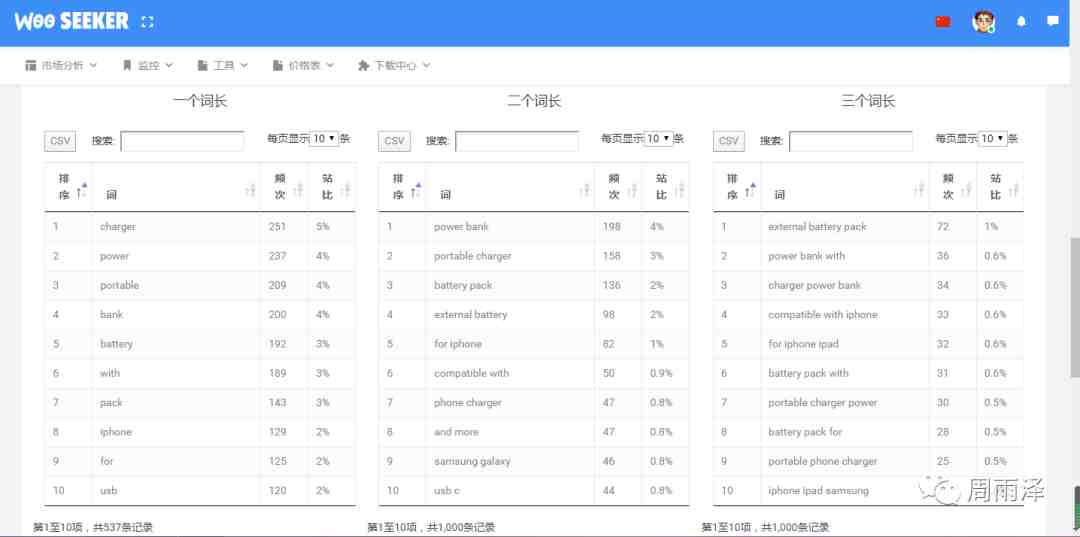1080x537 pixels.
Task: Focus the search field of 二个词长 table
Action: [x=517, y=141]
